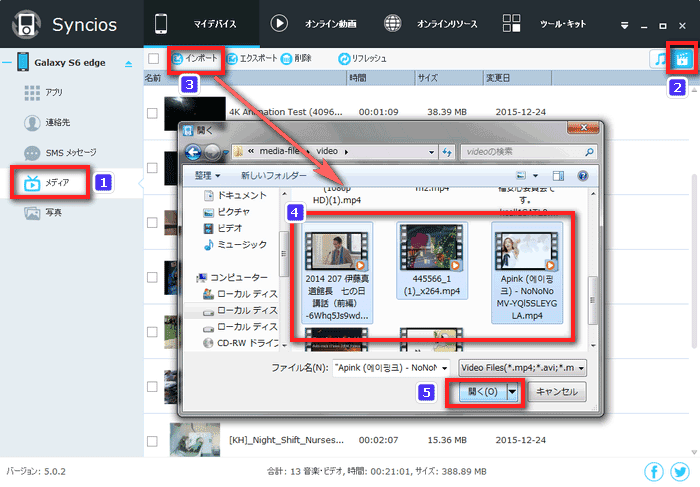Image resolution: width=700 pixels, height=487 pixels.
Task: Select the Apink NoNoNo MV file
Action: [x=527, y=273]
